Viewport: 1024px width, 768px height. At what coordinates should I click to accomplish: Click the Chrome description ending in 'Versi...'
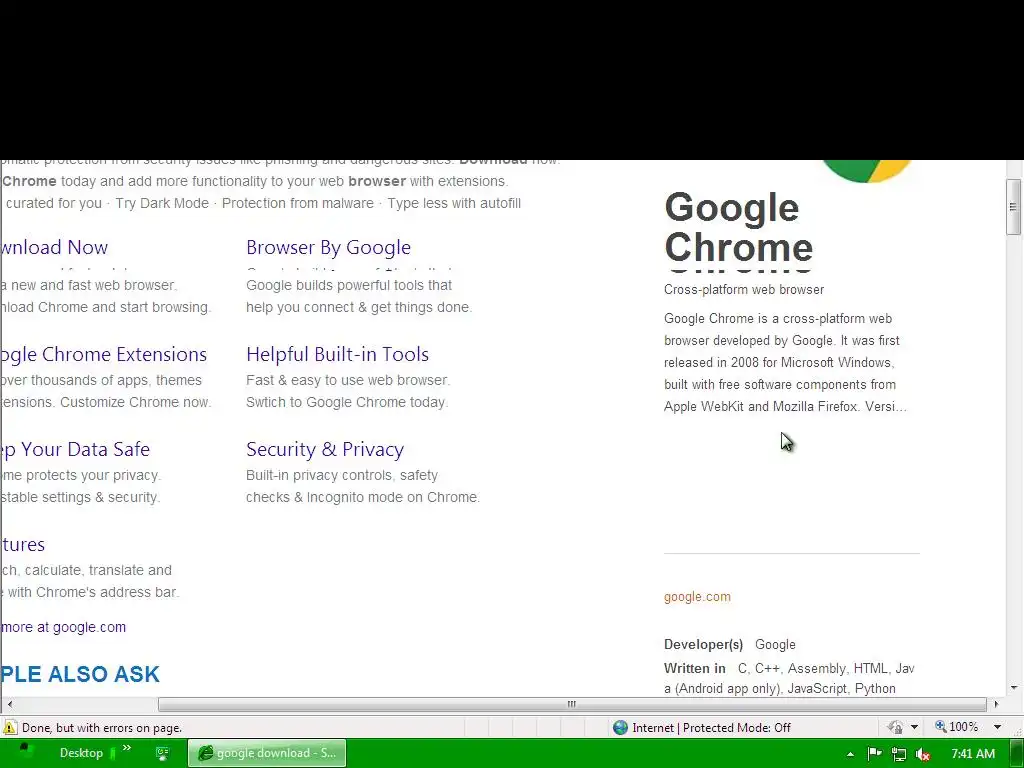click(x=785, y=362)
